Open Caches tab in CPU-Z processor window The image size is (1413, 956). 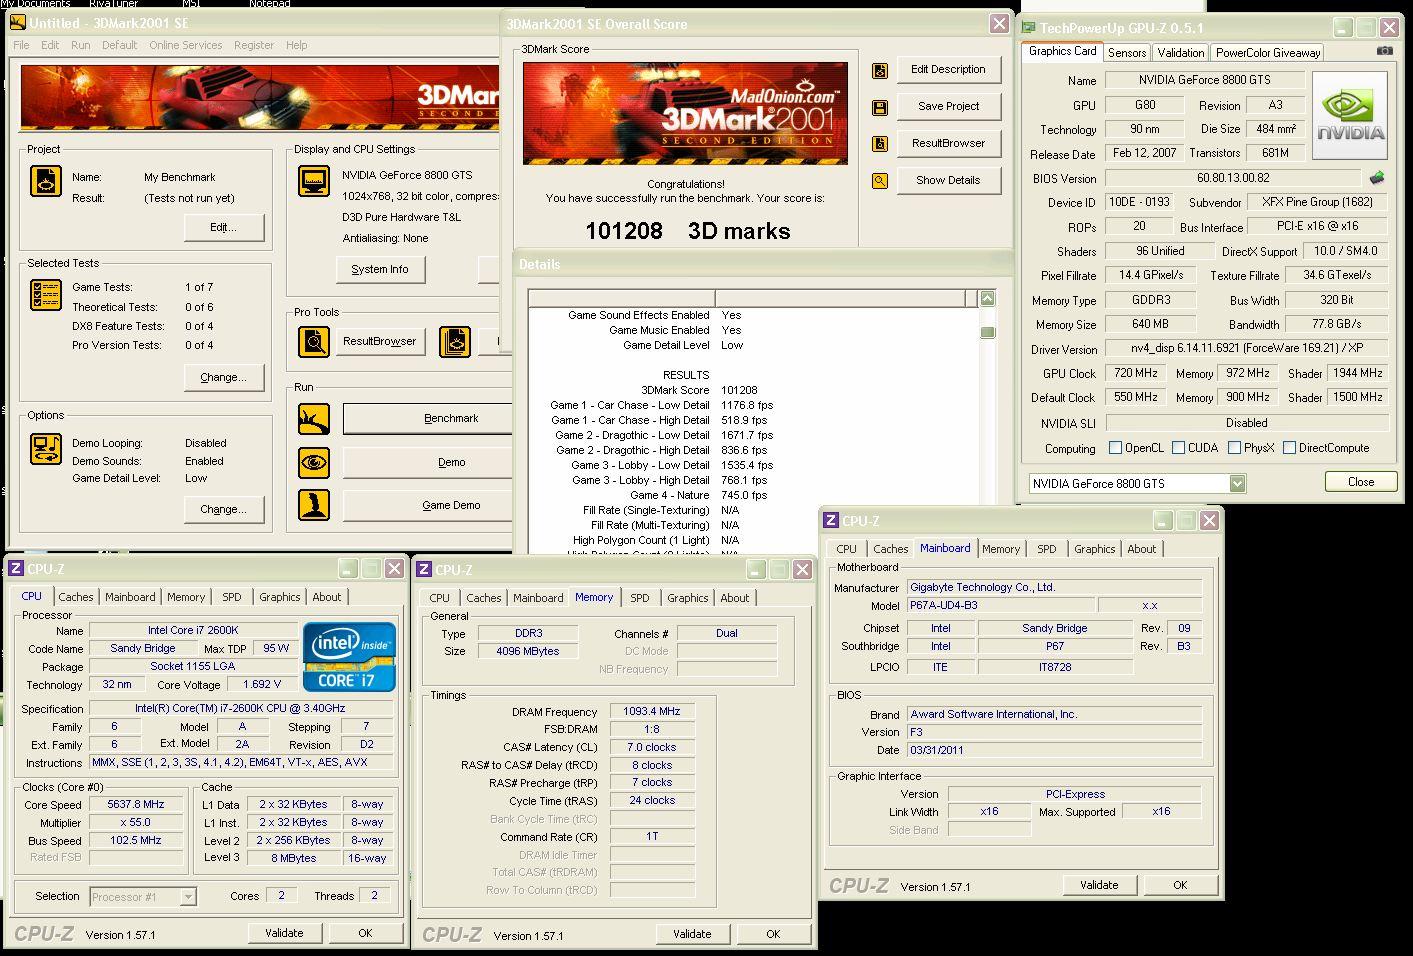tap(76, 597)
